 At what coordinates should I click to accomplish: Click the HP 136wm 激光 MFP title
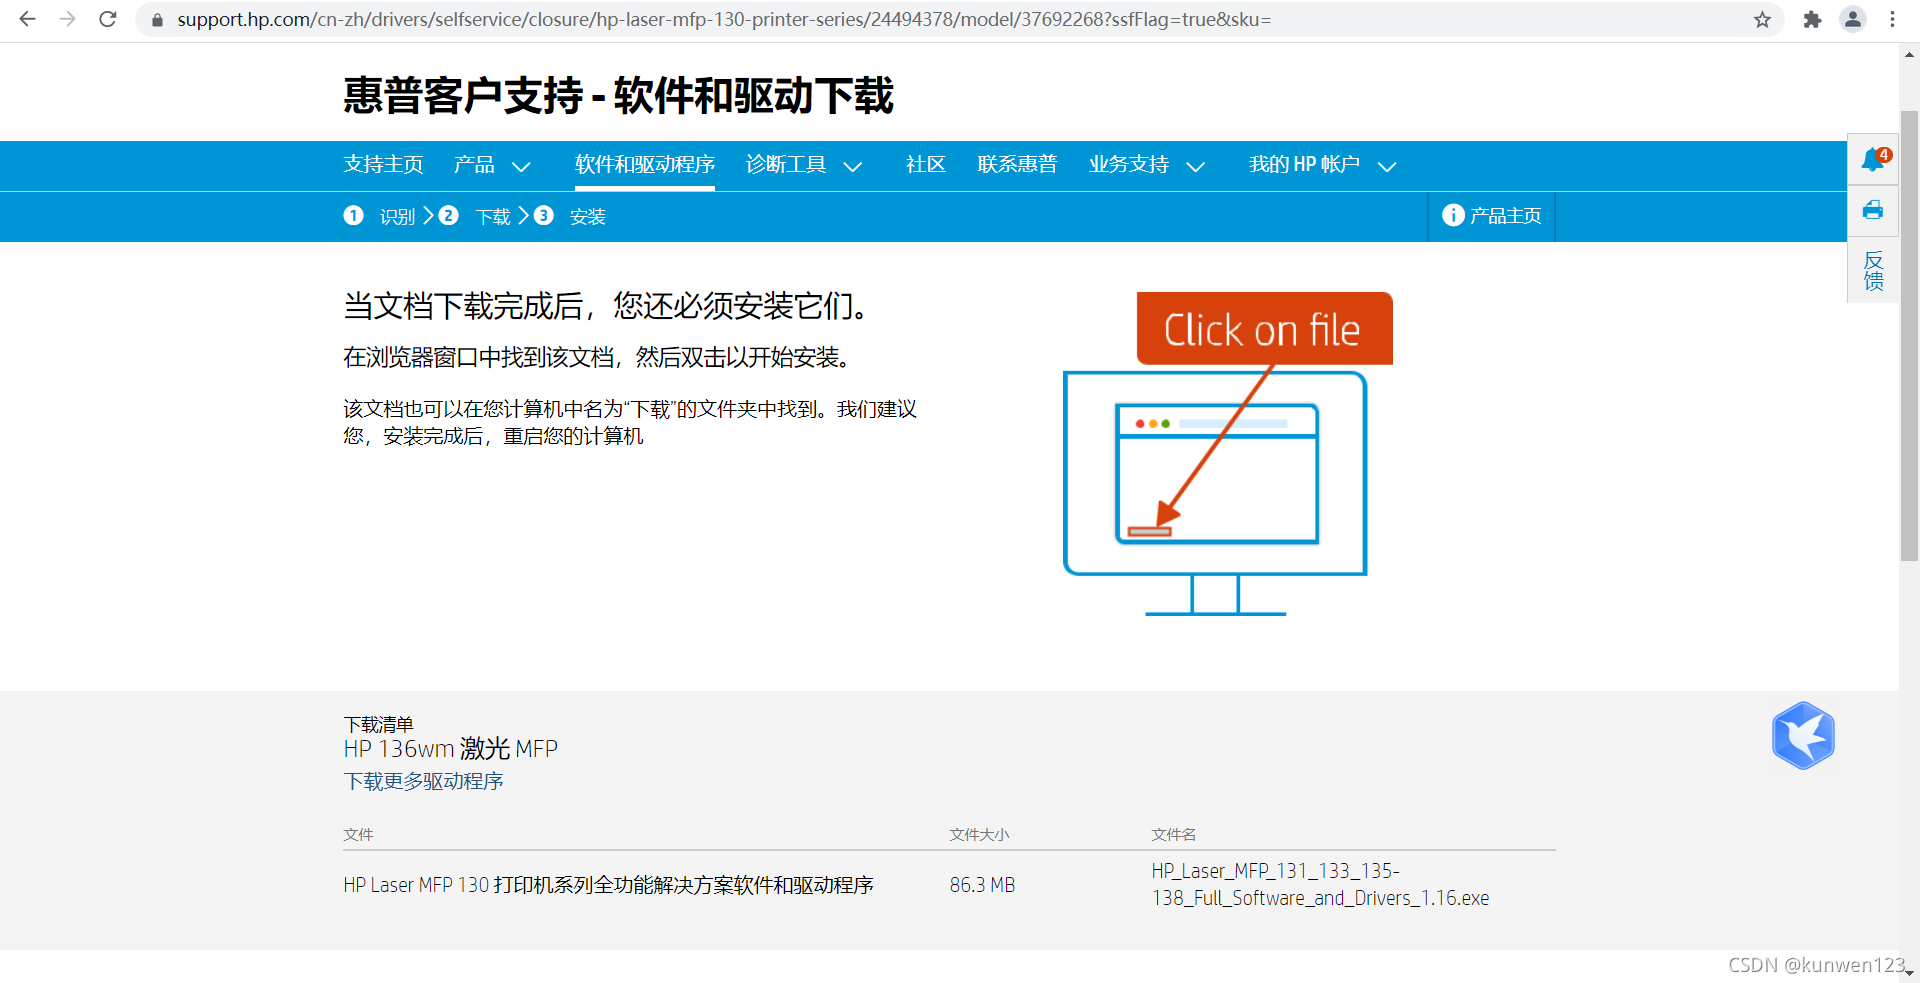(x=450, y=749)
